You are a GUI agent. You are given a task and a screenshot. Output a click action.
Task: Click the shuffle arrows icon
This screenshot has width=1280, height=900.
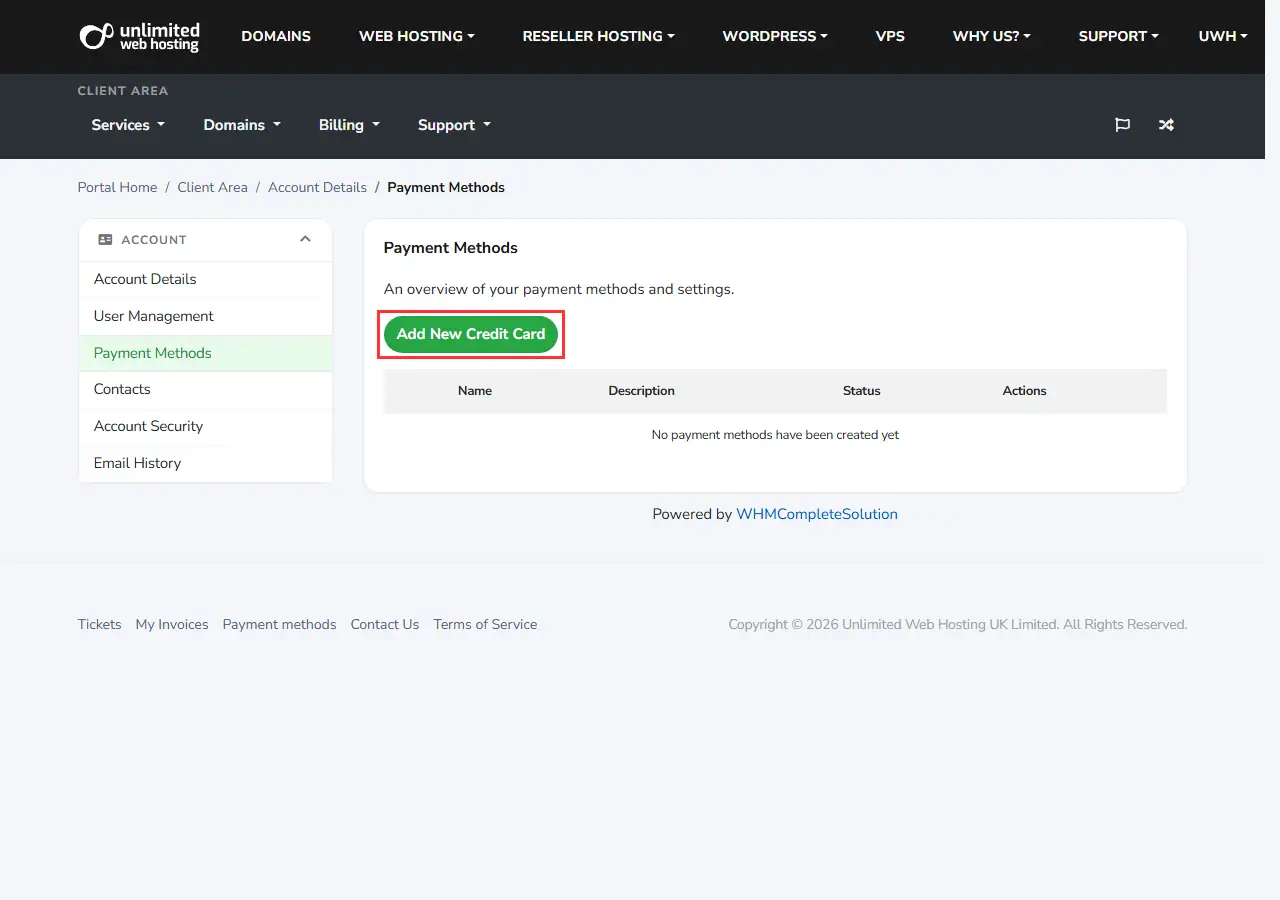click(x=1166, y=125)
